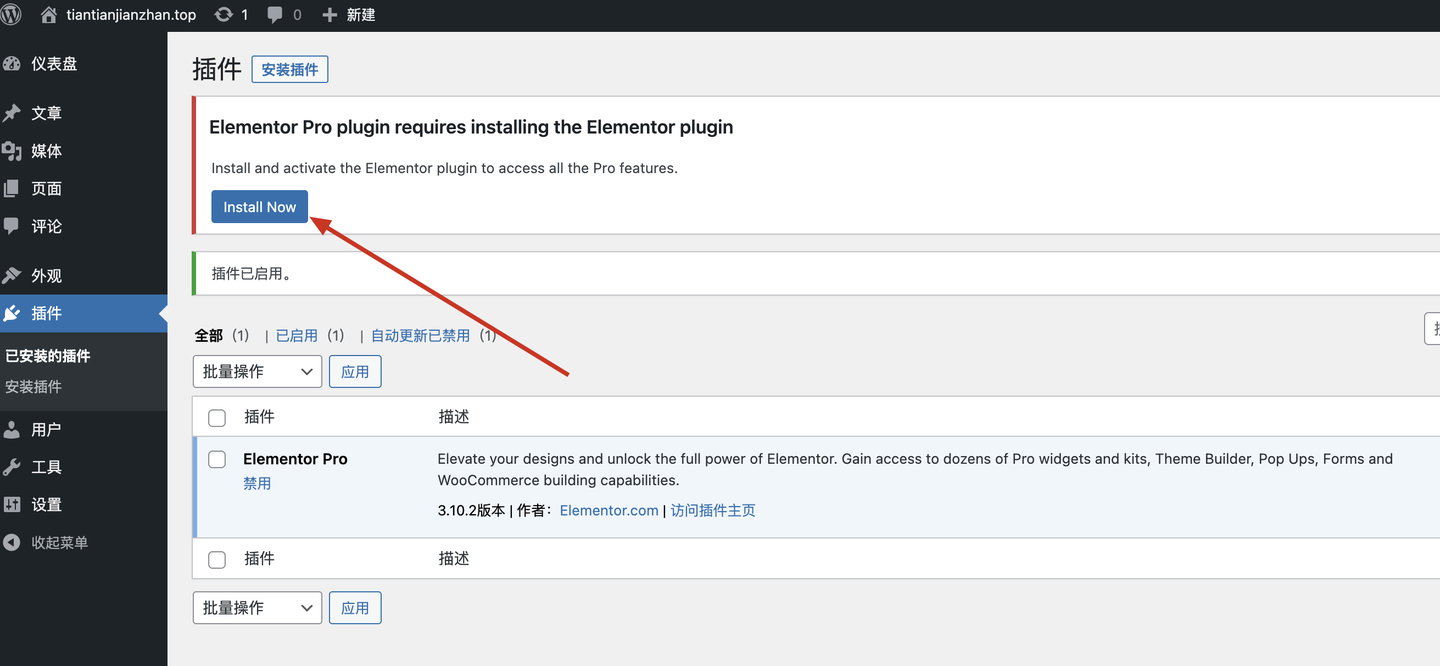Image resolution: width=1440 pixels, height=666 pixels.
Task: Switch to 已启用 filter tab
Action: tap(296, 336)
